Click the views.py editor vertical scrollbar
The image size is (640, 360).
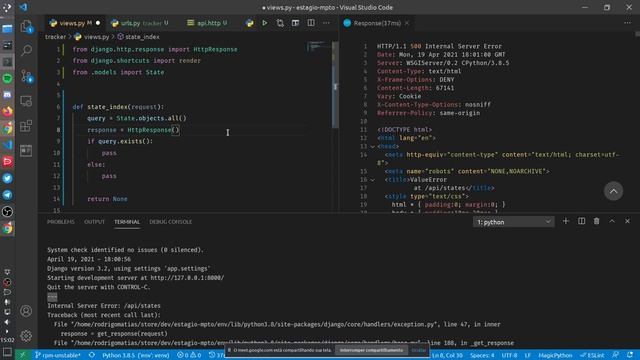[335, 85]
